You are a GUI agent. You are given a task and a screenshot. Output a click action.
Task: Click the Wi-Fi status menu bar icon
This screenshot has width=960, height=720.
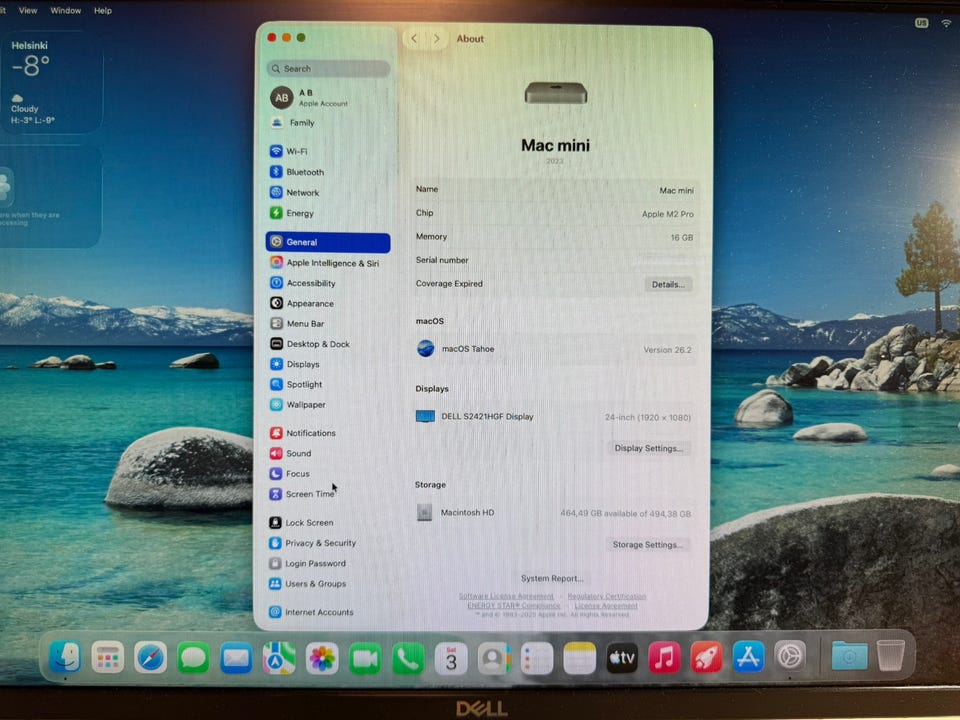coord(946,23)
